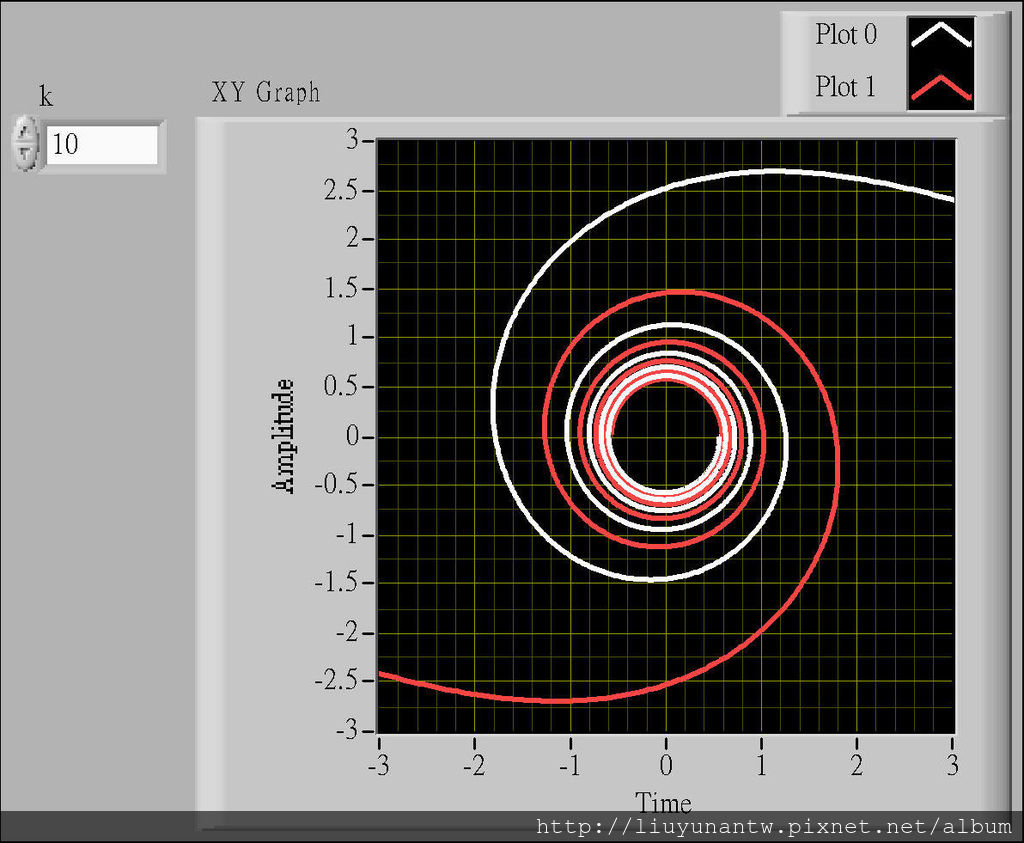Viewport: 1024px width, 843px height.
Task: Click the Plot 0 white line swatch in the legend
Action: coord(941,35)
